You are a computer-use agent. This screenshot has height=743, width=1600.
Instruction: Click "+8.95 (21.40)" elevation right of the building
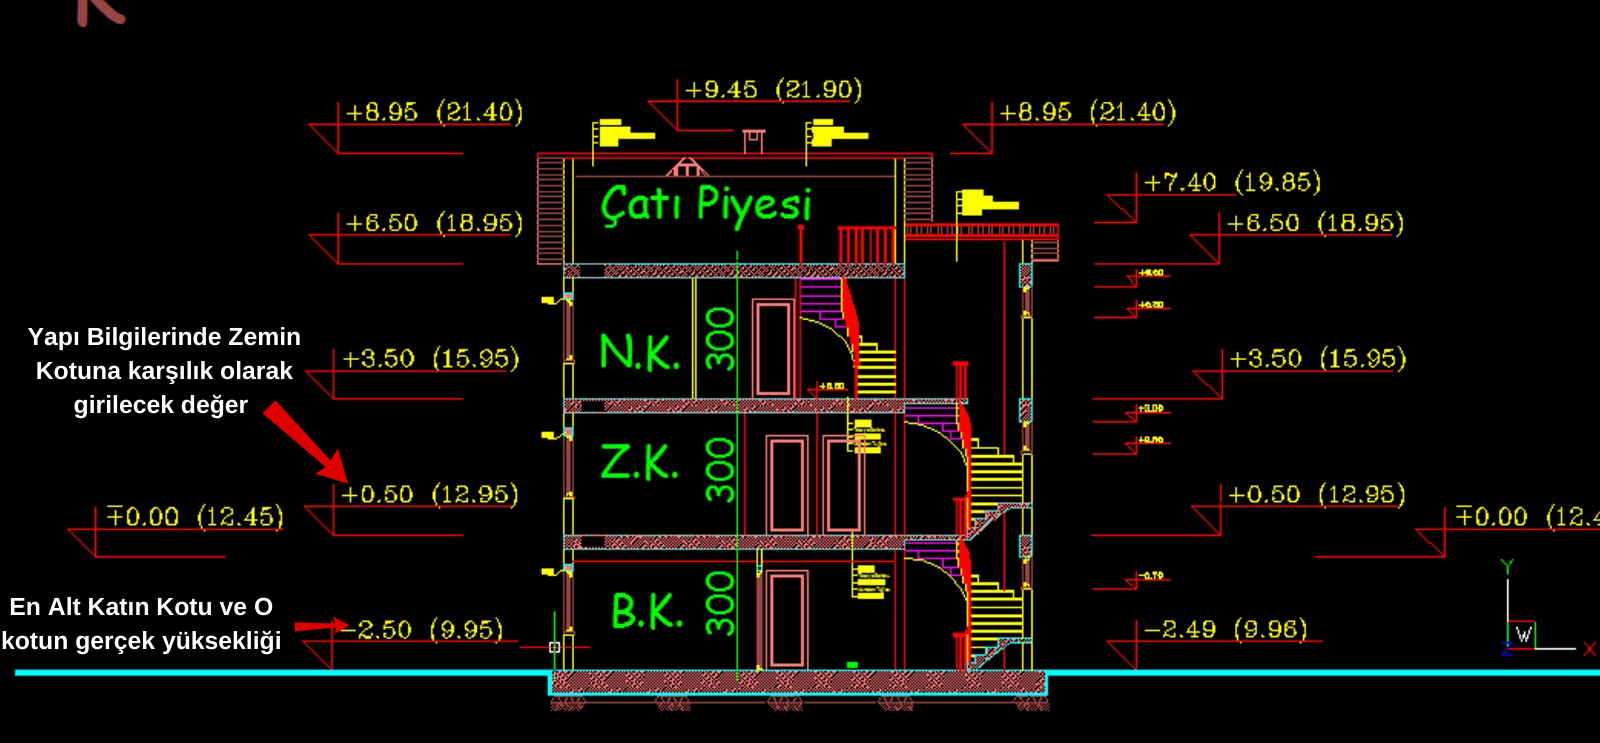(x=1087, y=112)
